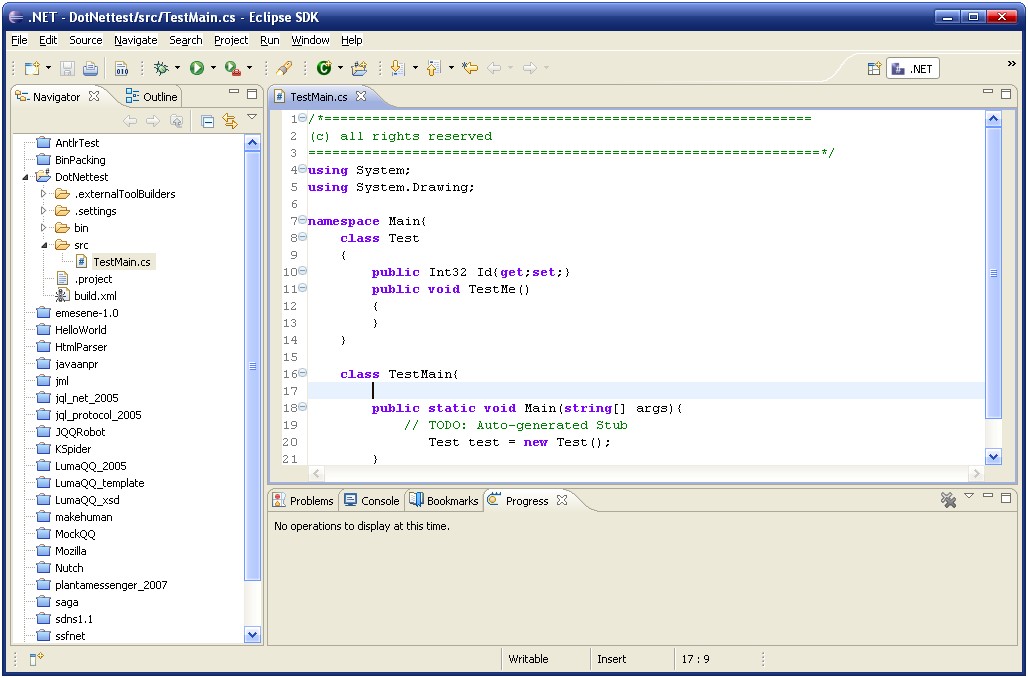
Task: Toggle Link with Editor in Navigator
Action: 230,121
